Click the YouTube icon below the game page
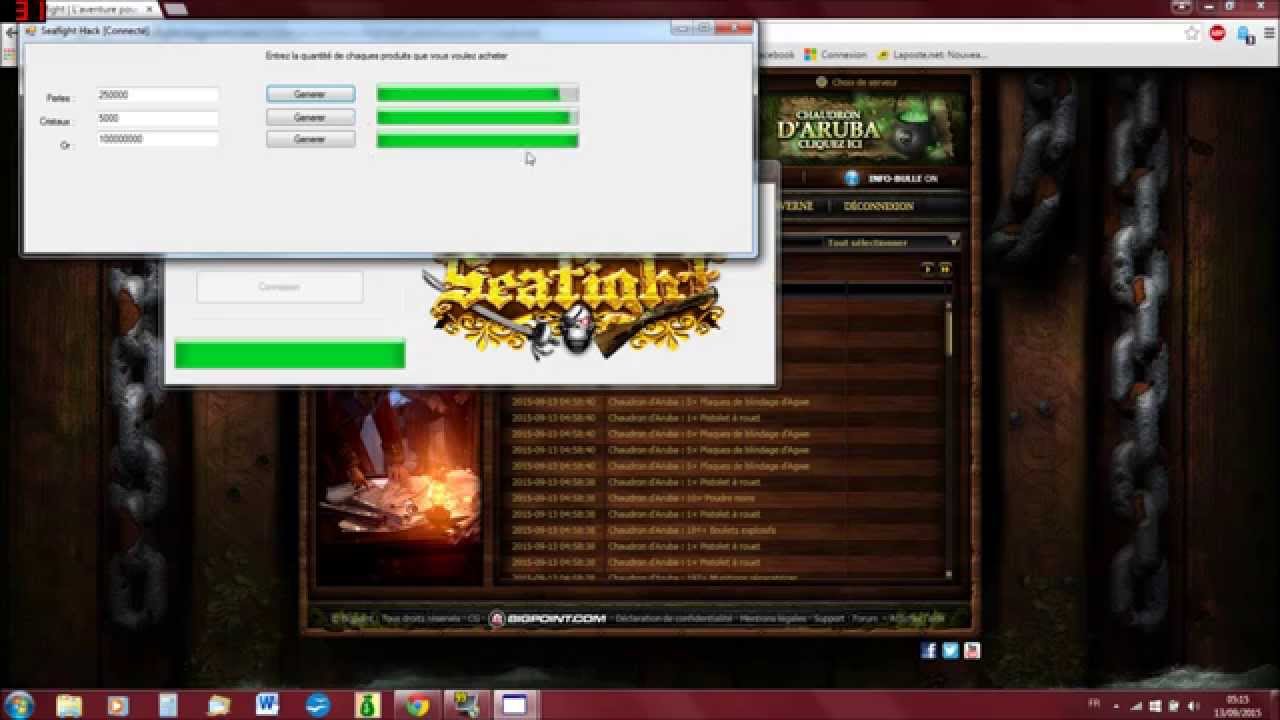This screenshot has width=1280, height=720. click(972, 650)
